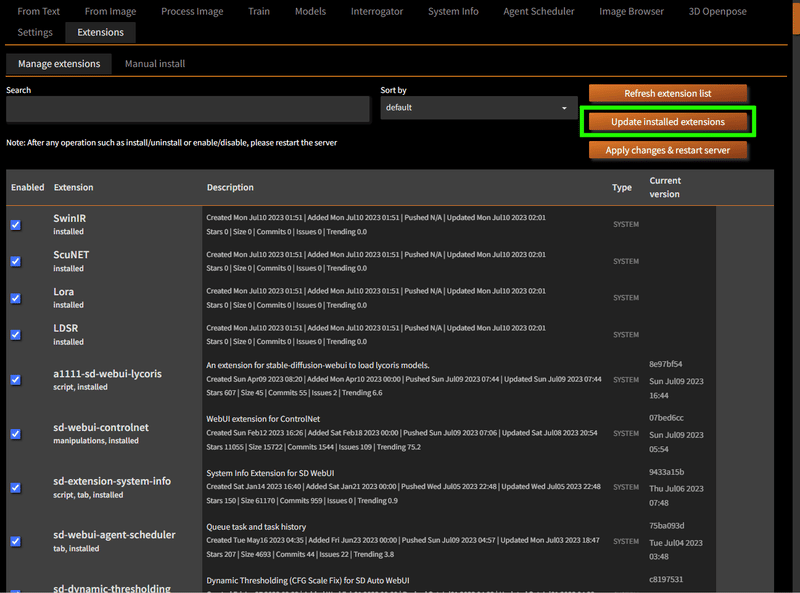The image size is (800, 593).
Task: Click Update installed extensions button
Action: 667,122
